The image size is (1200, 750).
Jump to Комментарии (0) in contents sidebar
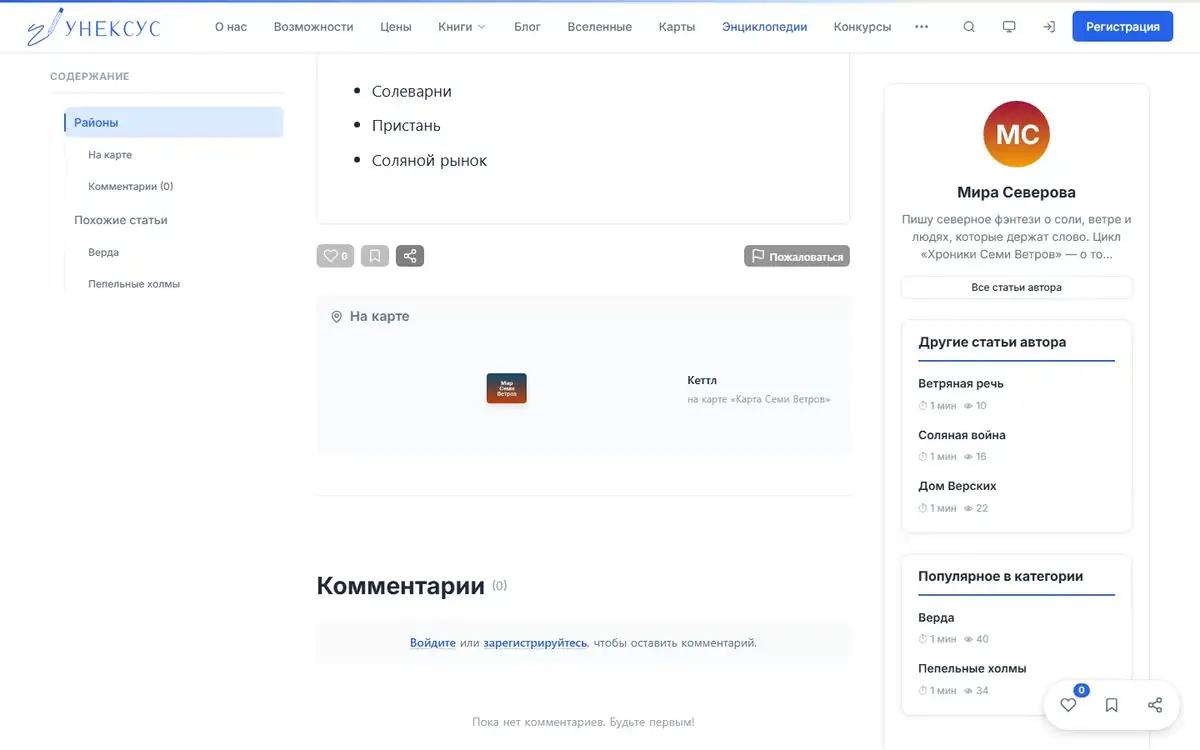click(131, 186)
